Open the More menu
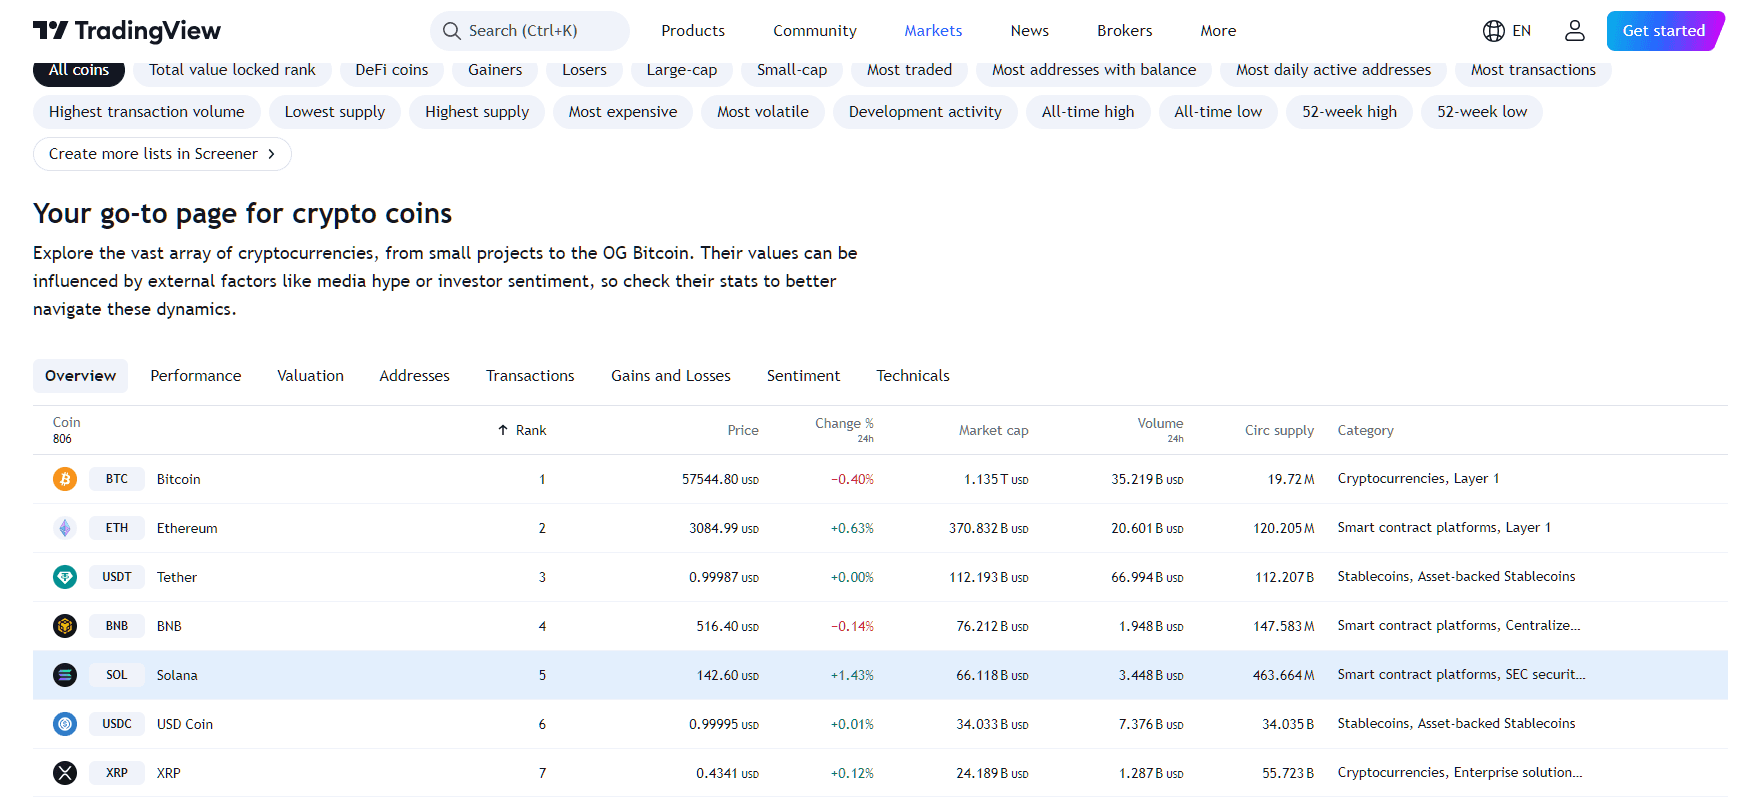This screenshot has width=1752, height=799. (1218, 31)
